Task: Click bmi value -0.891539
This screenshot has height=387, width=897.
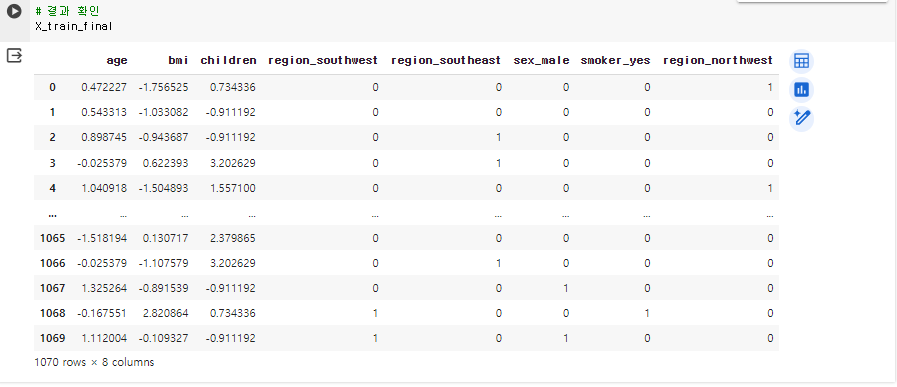Action: 164,288
